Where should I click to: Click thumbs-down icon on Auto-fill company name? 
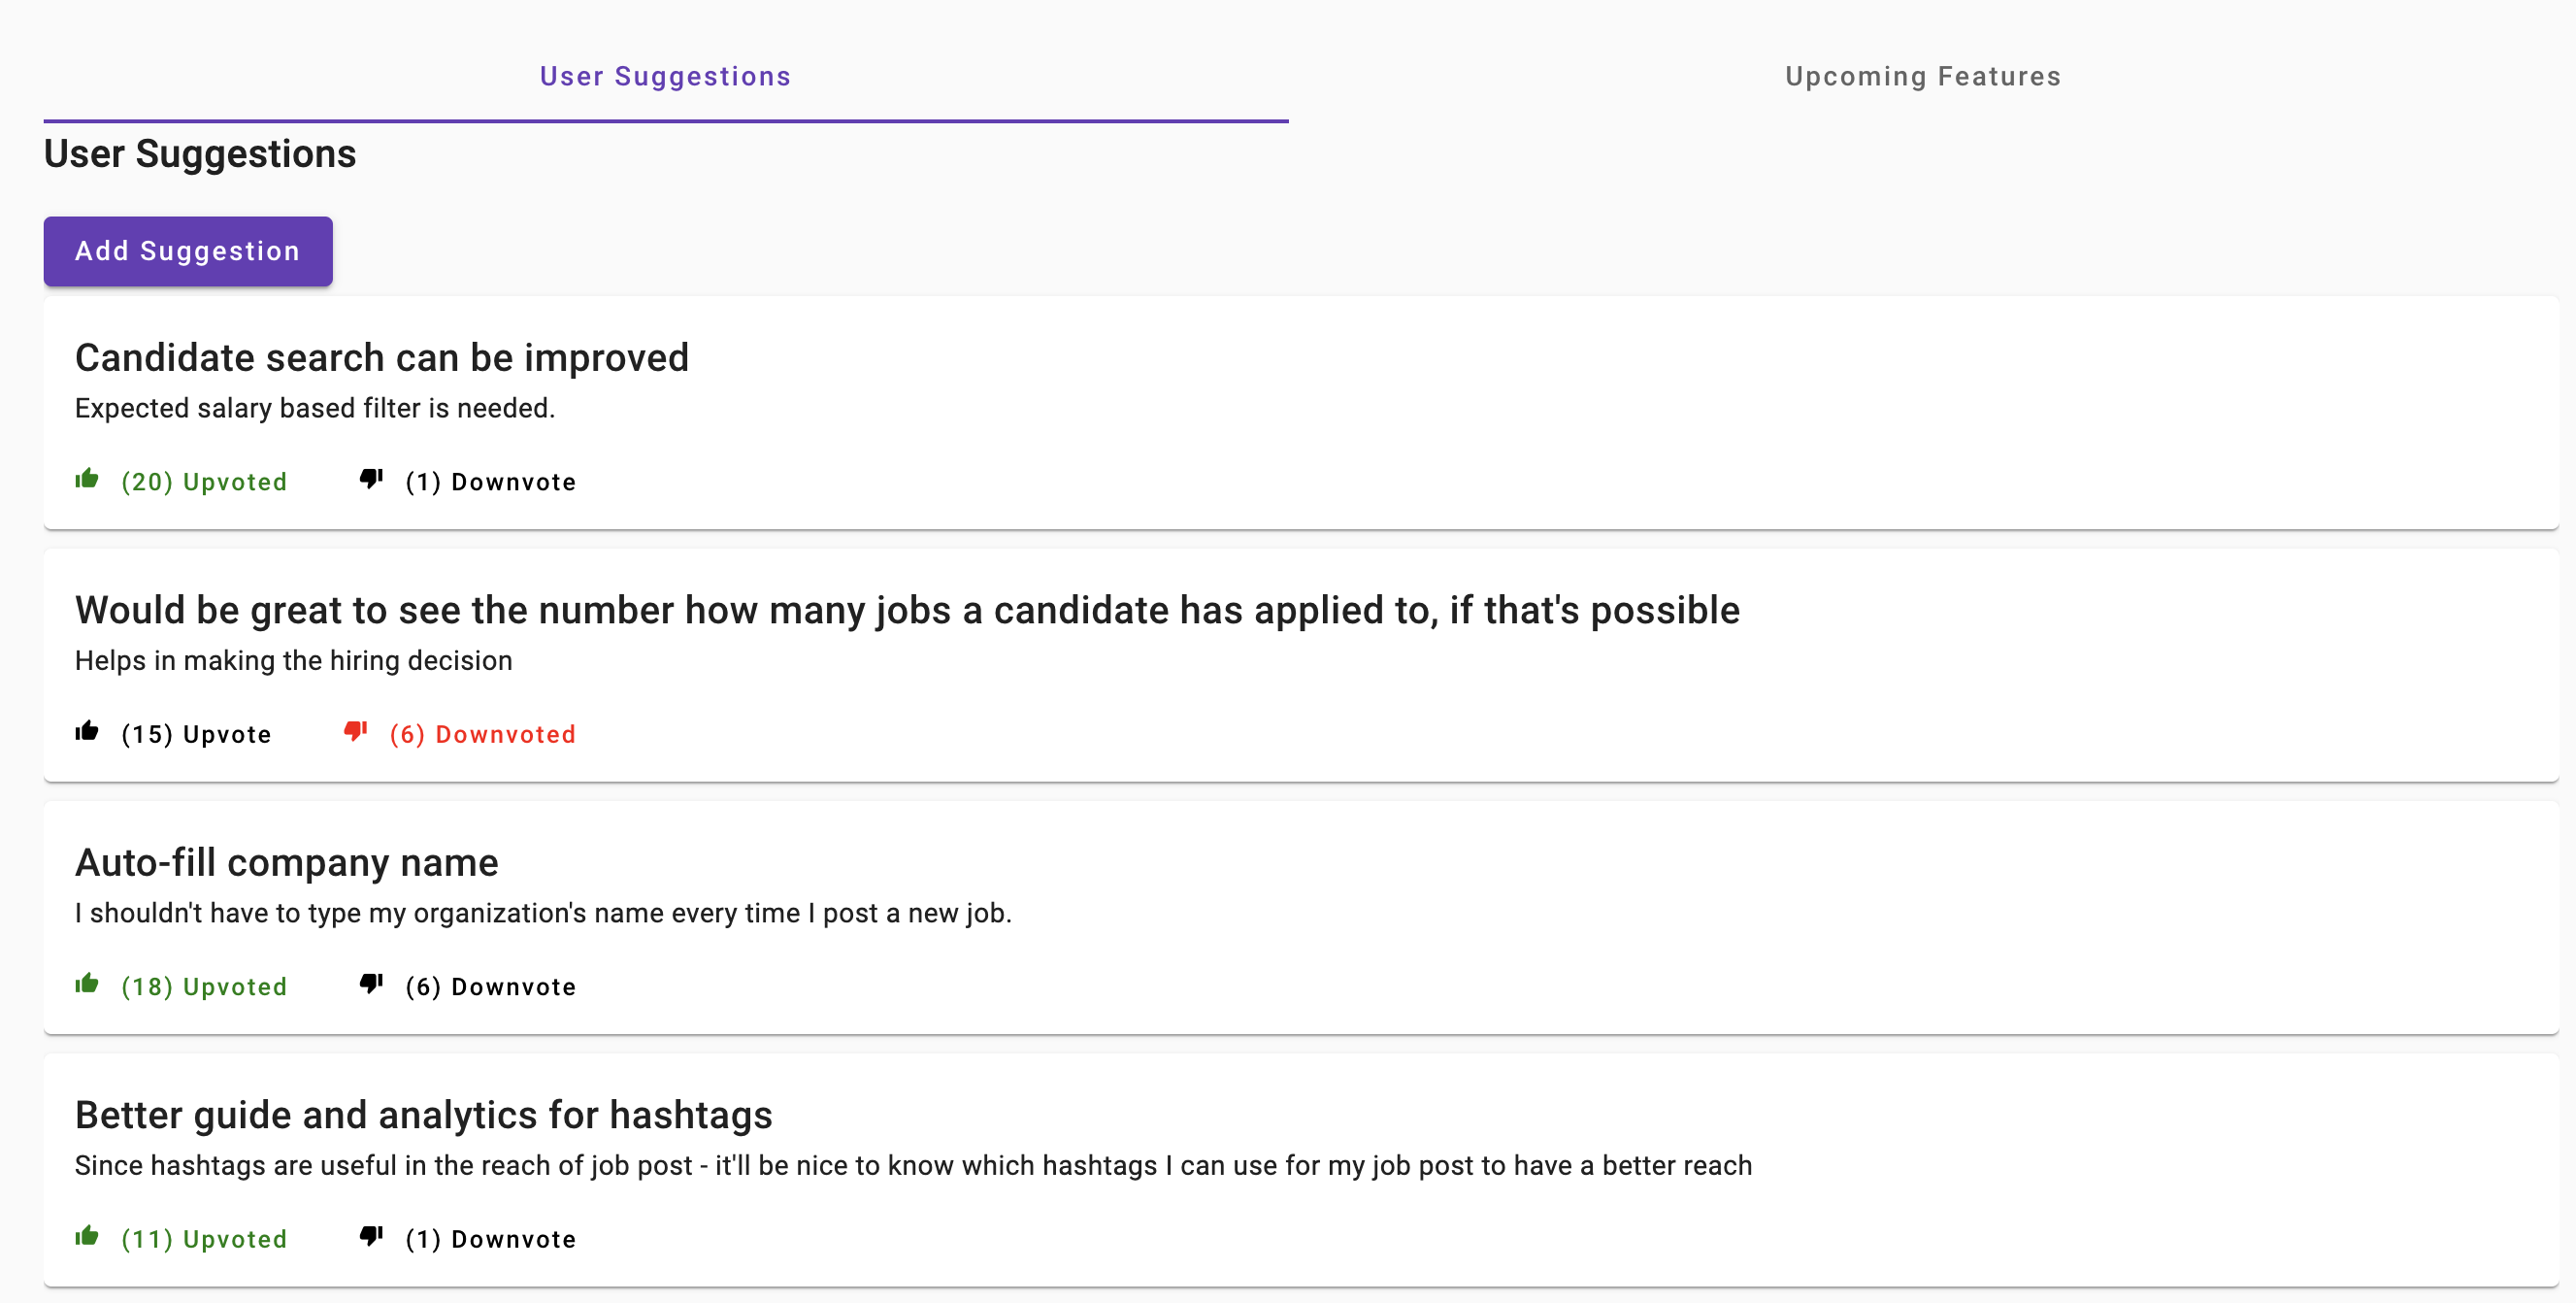pos(371,985)
